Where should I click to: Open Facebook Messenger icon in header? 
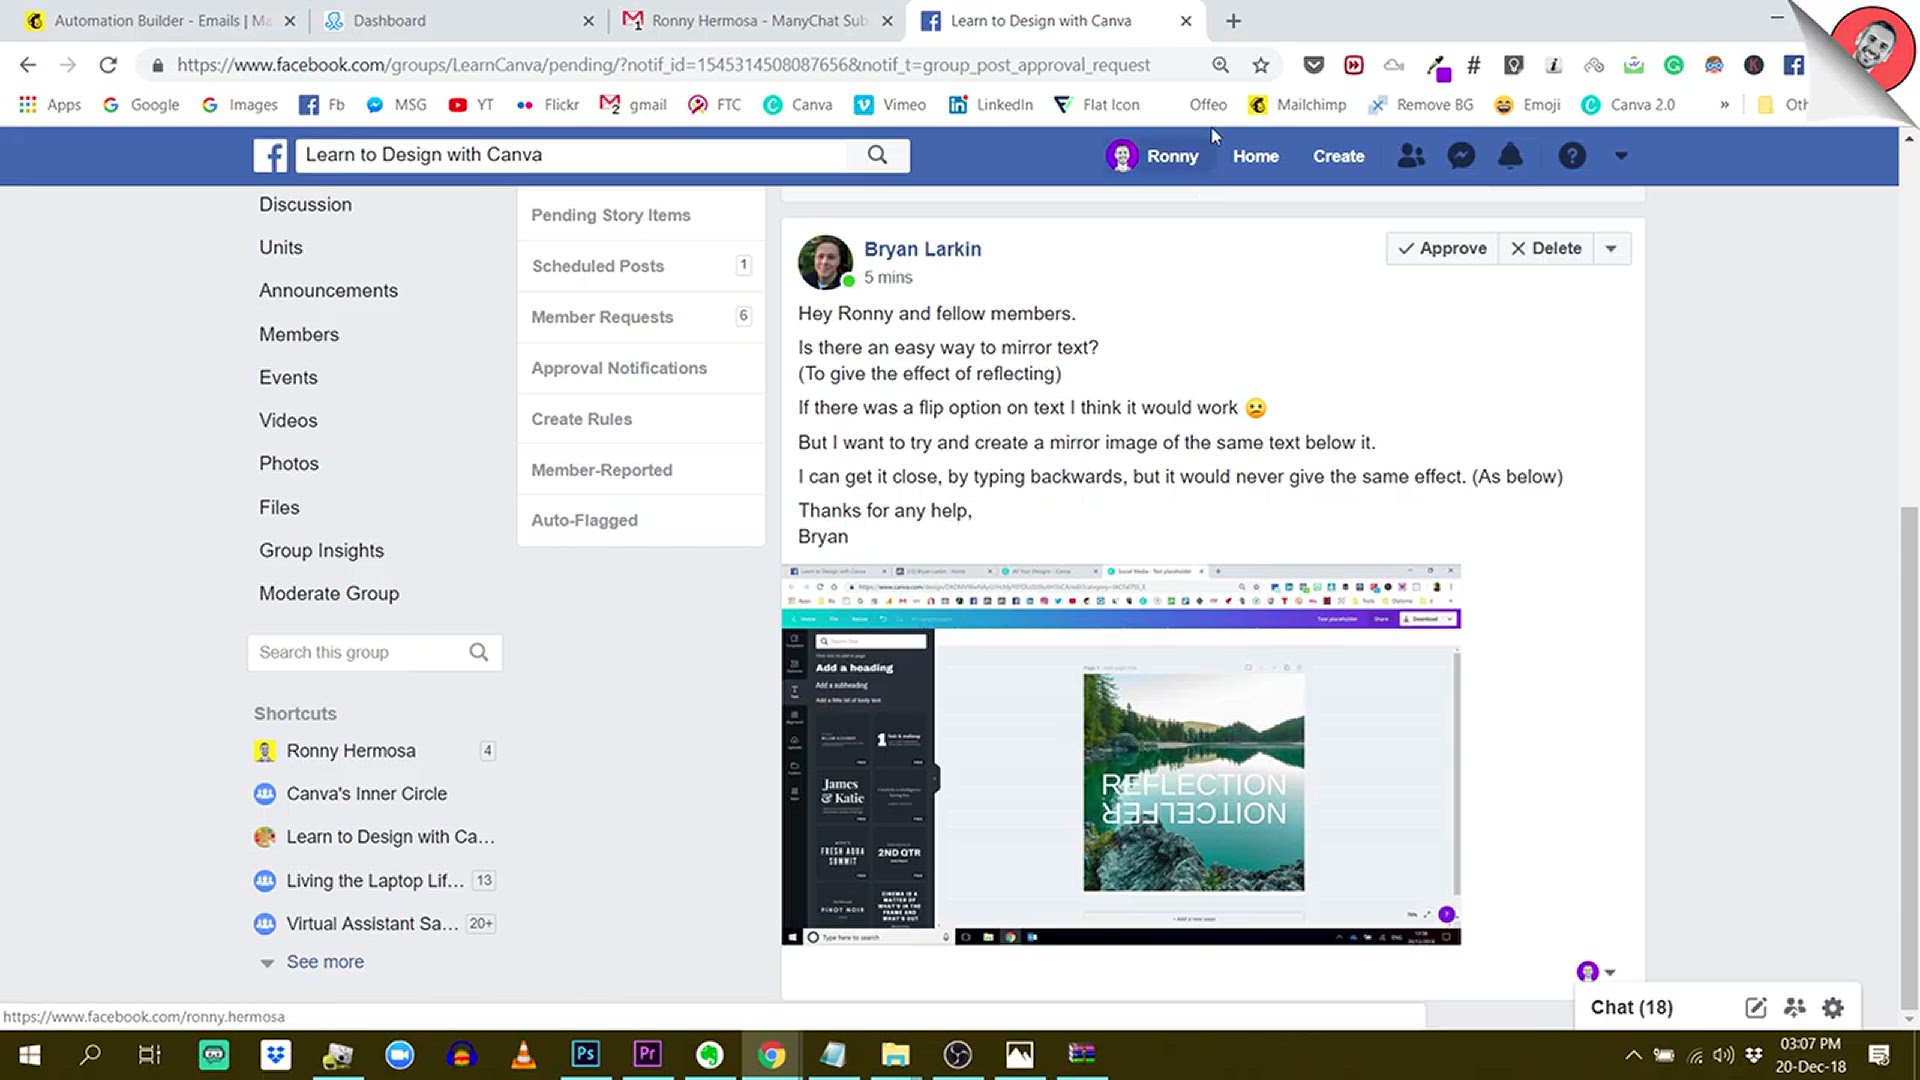tap(1461, 156)
